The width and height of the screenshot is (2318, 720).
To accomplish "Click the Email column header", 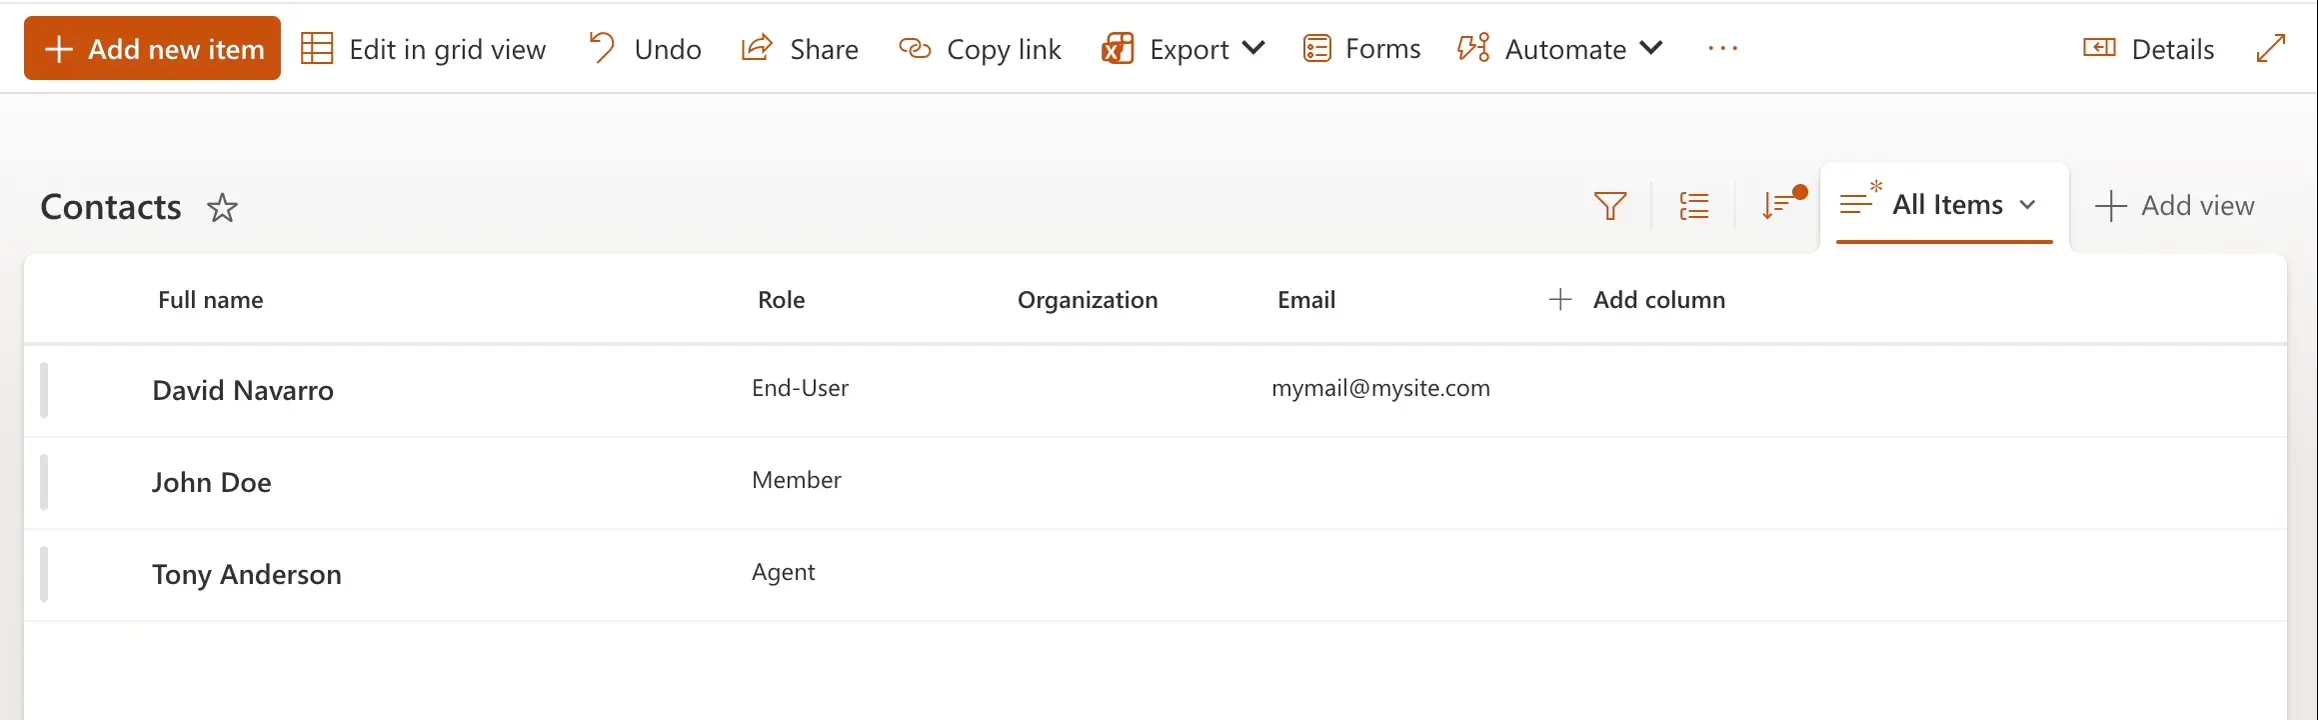I will (x=1307, y=300).
